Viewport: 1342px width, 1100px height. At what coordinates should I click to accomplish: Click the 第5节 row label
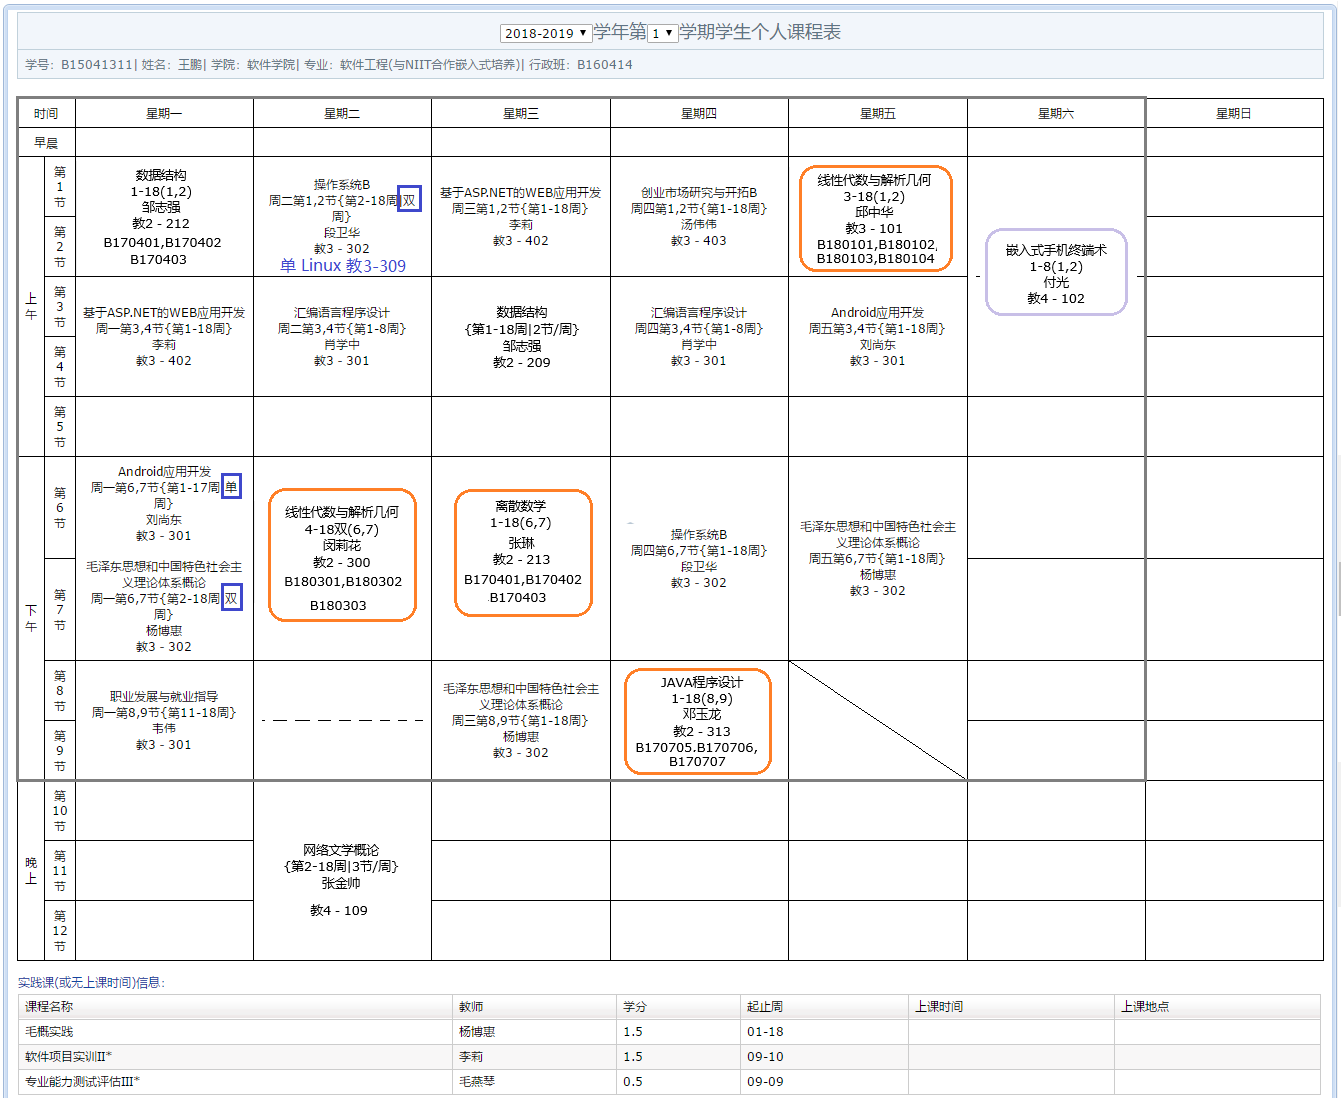click(60, 427)
